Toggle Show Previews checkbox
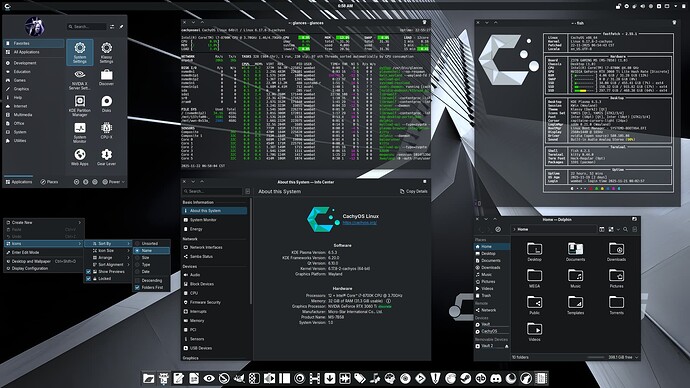Viewport: 690px width, 388px height. point(88,271)
